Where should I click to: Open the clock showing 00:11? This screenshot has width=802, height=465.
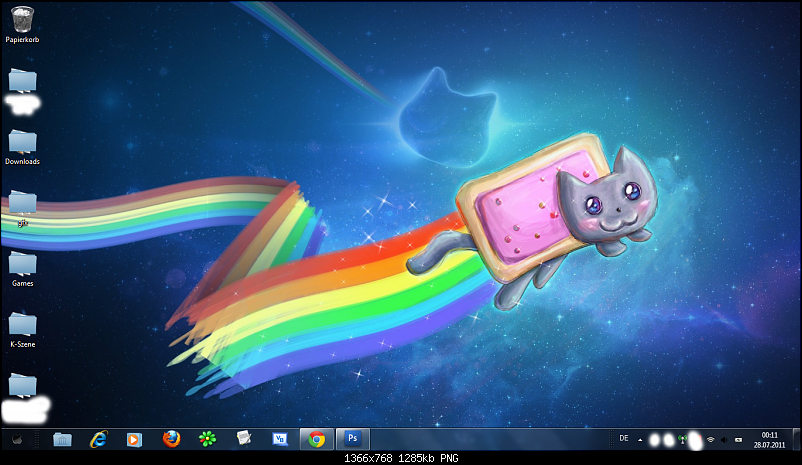[x=769, y=440]
